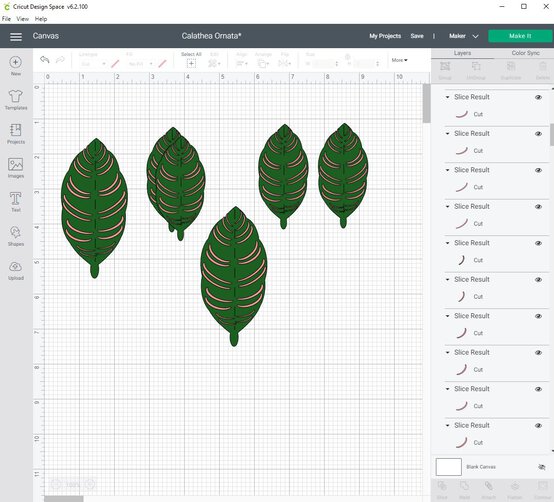Create a New project from sidebar
The width and height of the screenshot is (554, 502).
coord(16,66)
